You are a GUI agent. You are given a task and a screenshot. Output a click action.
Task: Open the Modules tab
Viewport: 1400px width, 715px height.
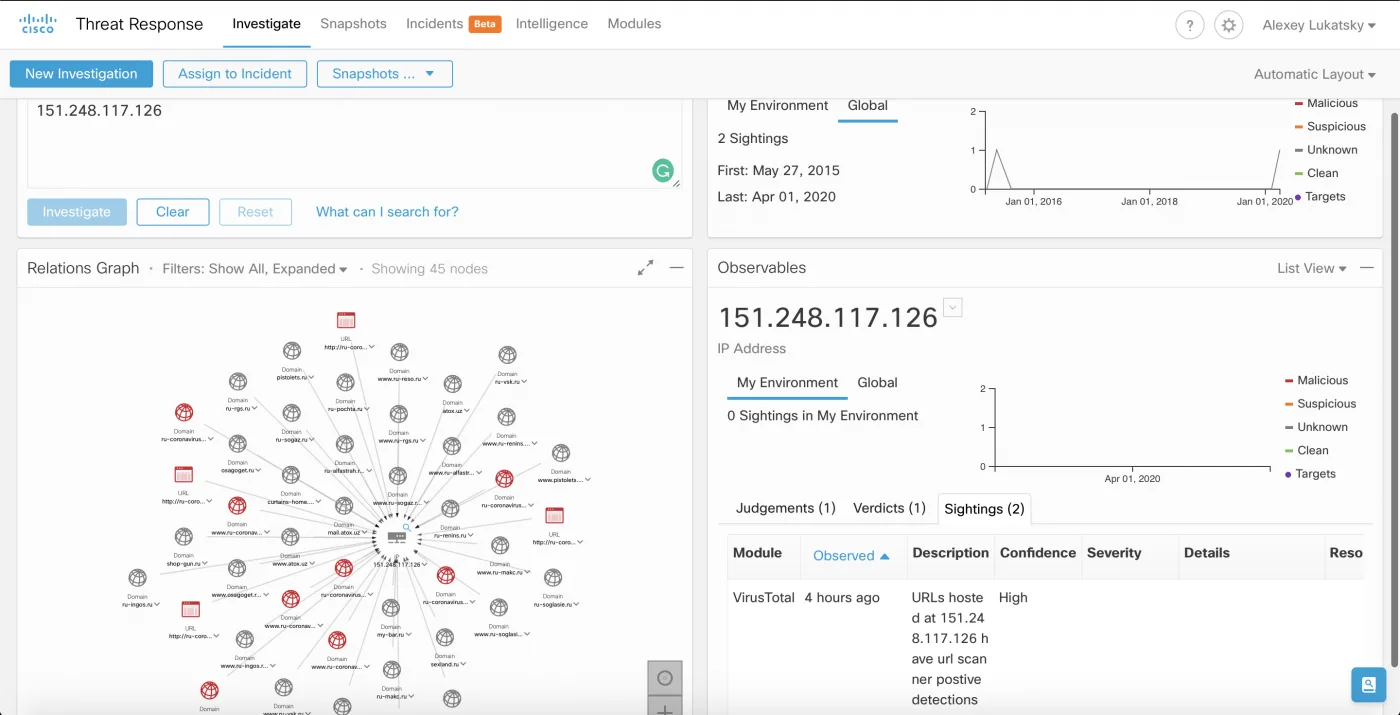pos(634,24)
